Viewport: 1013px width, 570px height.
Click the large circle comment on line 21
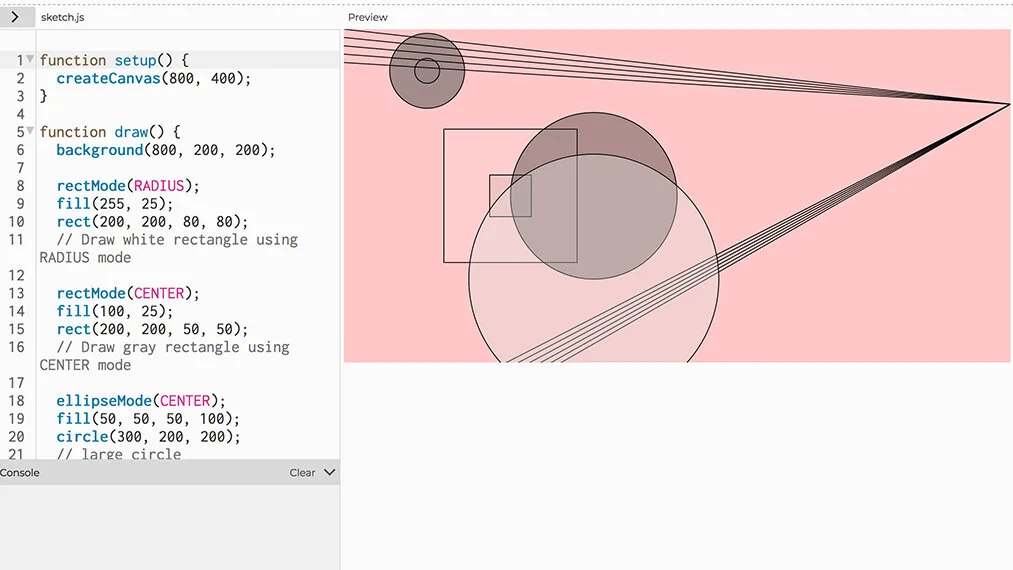coord(119,454)
